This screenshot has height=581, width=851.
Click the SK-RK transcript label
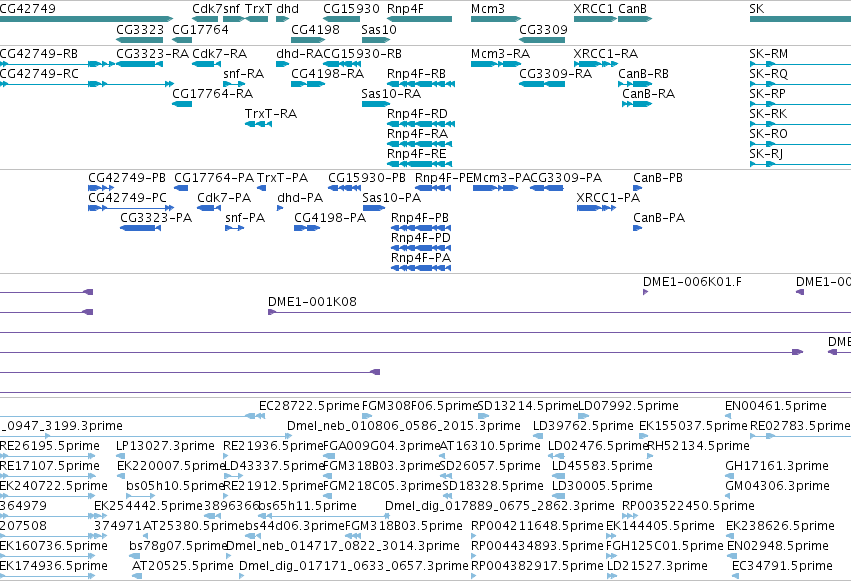tap(768, 114)
